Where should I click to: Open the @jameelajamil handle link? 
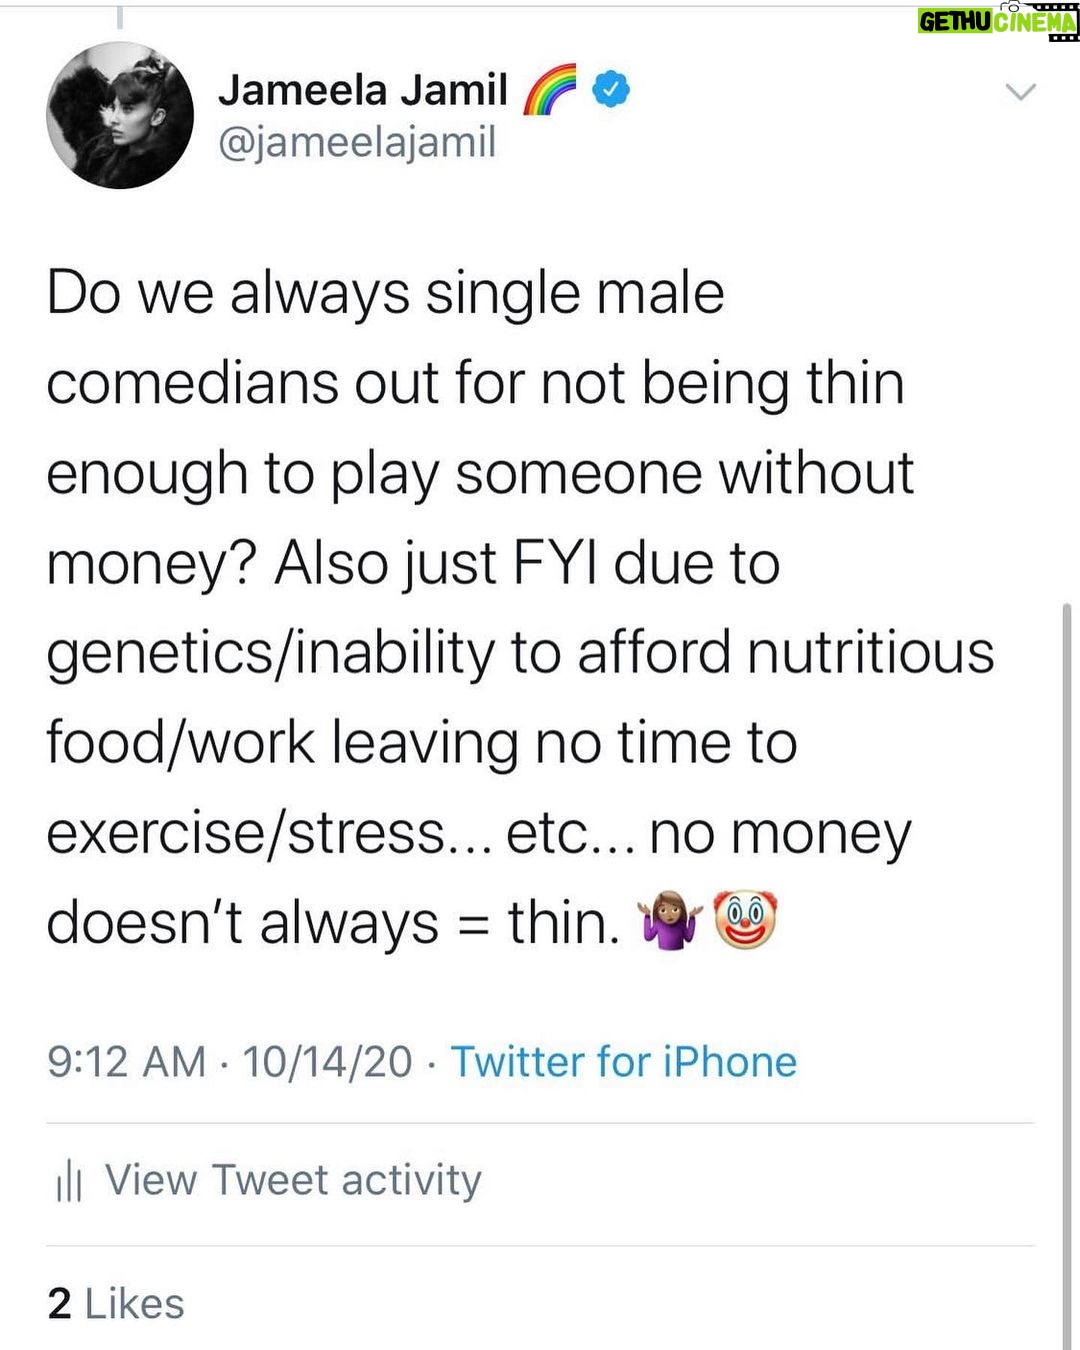pyautogui.click(x=357, y=141)
